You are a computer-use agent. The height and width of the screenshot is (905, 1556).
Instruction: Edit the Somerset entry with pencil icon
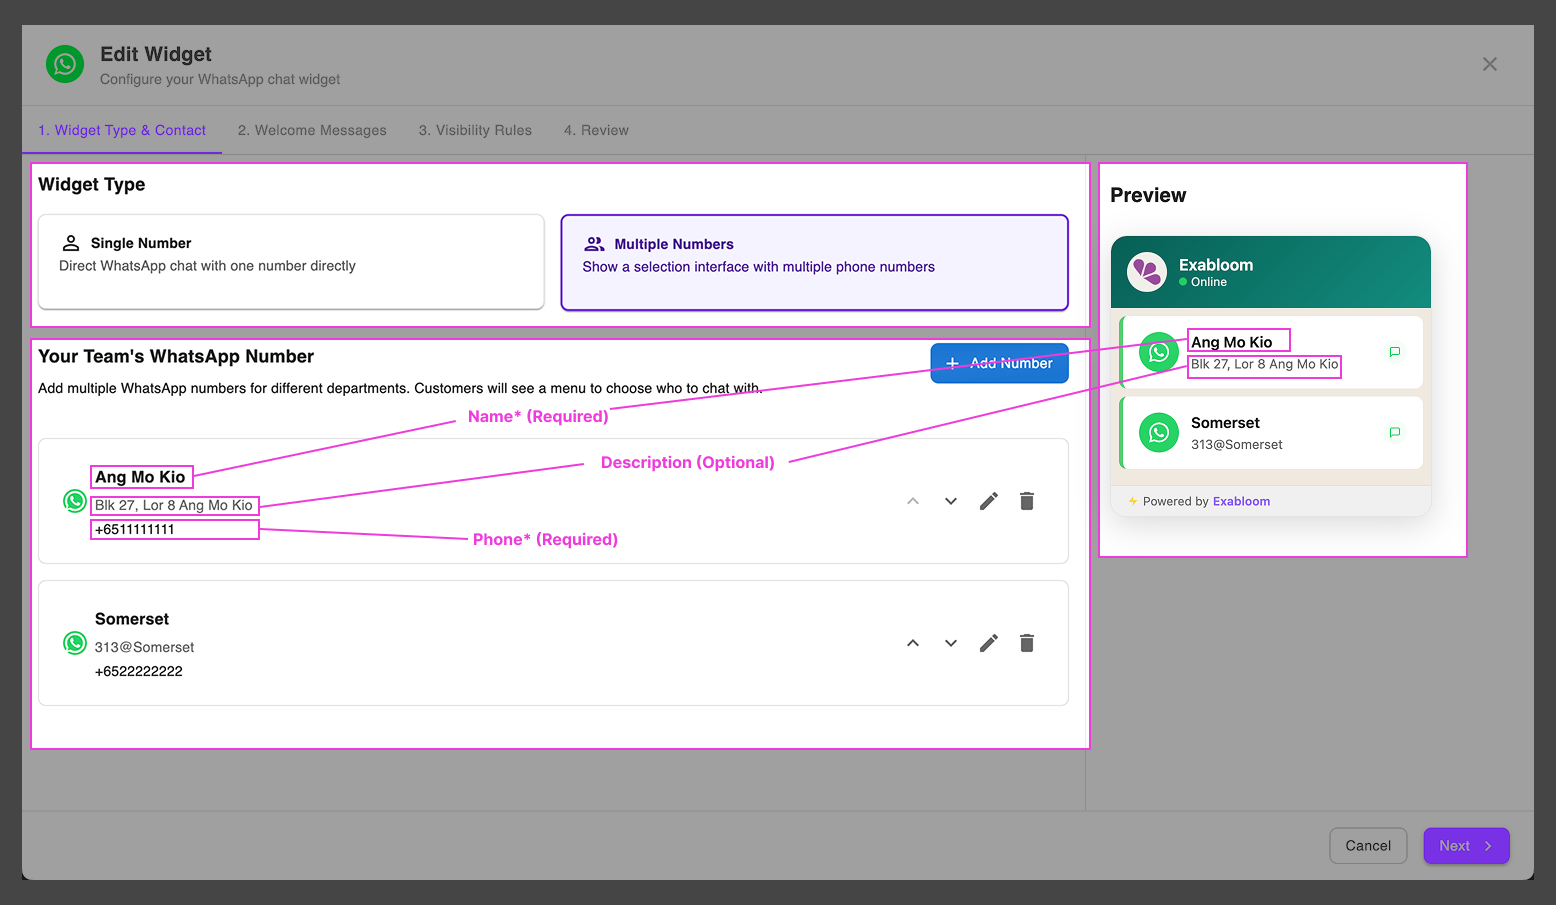coord(988,643)
